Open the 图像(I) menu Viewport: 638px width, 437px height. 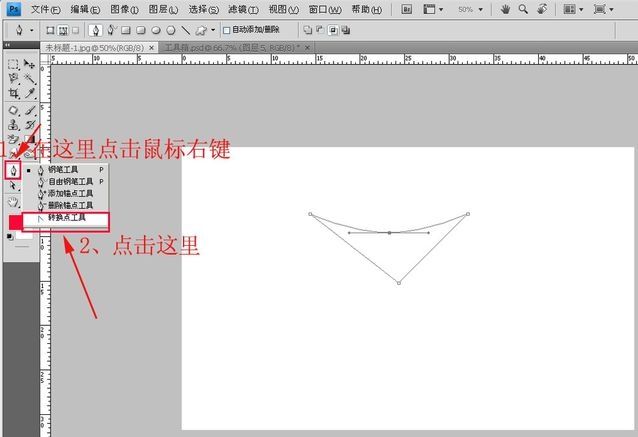click(x=125, y=9)
